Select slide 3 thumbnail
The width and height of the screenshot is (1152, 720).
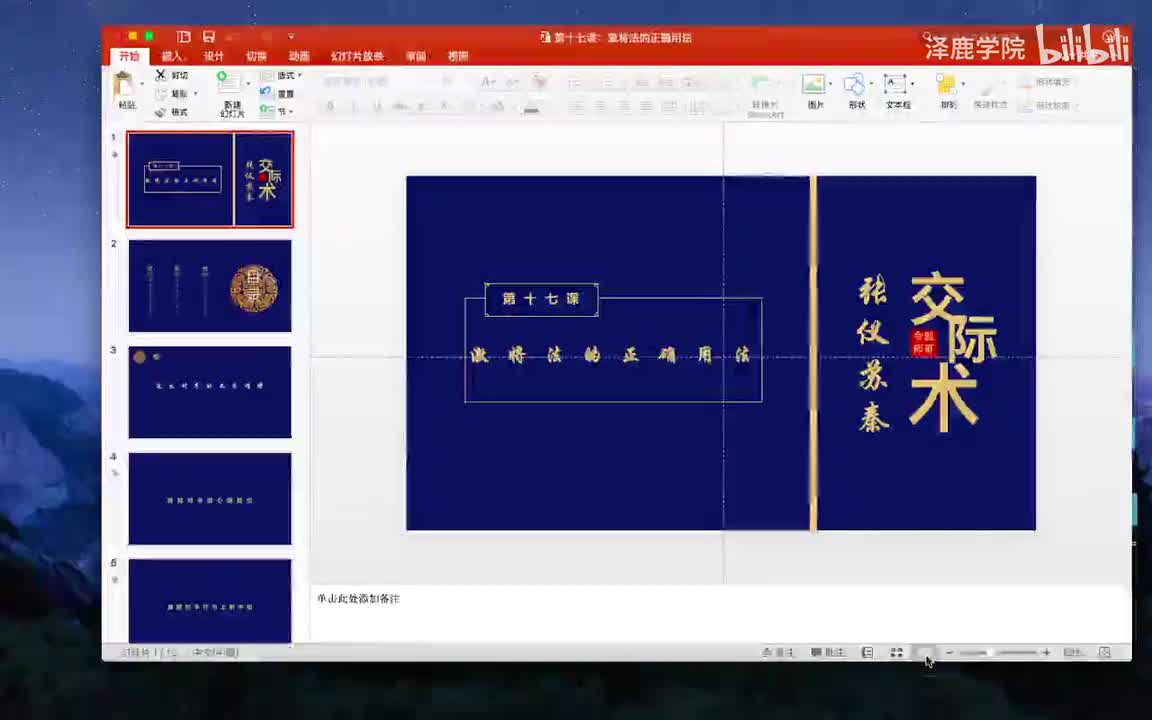click(x=210, y=392)
